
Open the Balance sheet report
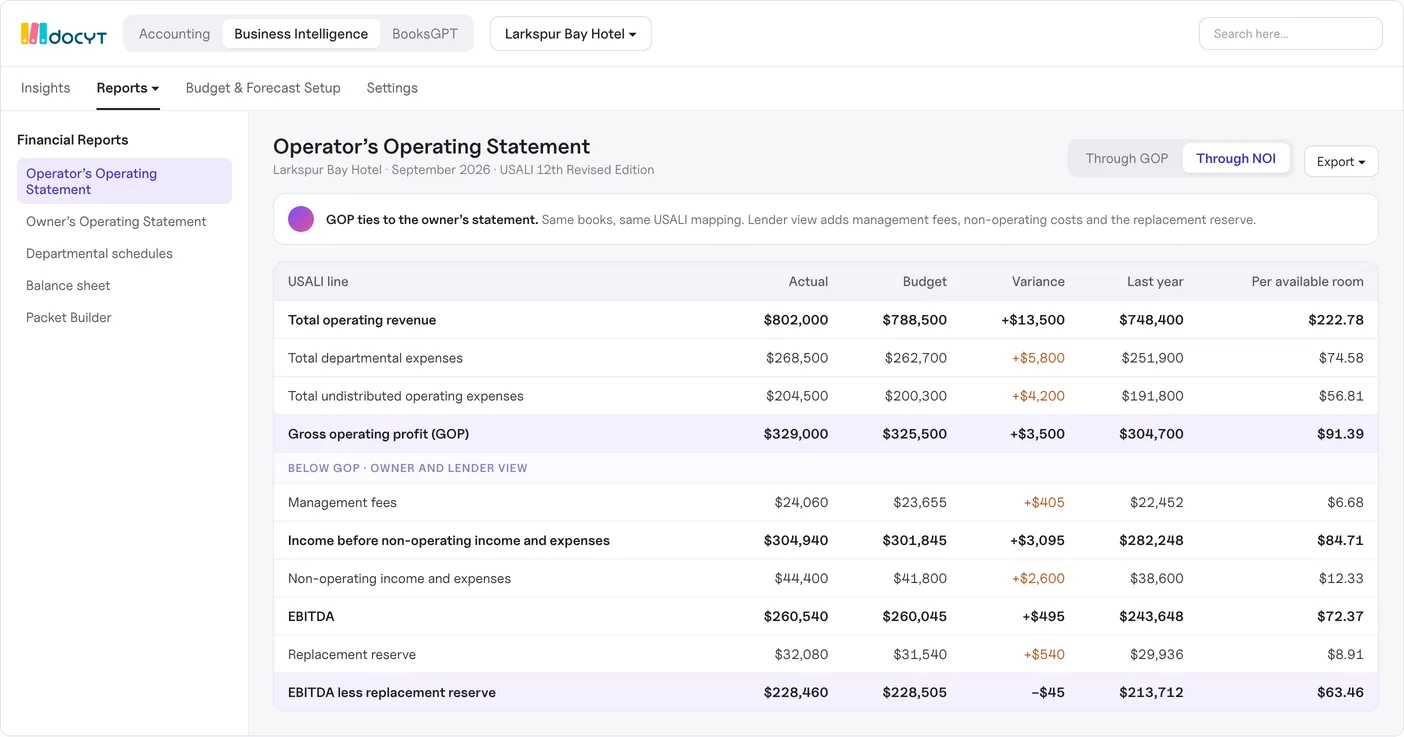(68, 286)
